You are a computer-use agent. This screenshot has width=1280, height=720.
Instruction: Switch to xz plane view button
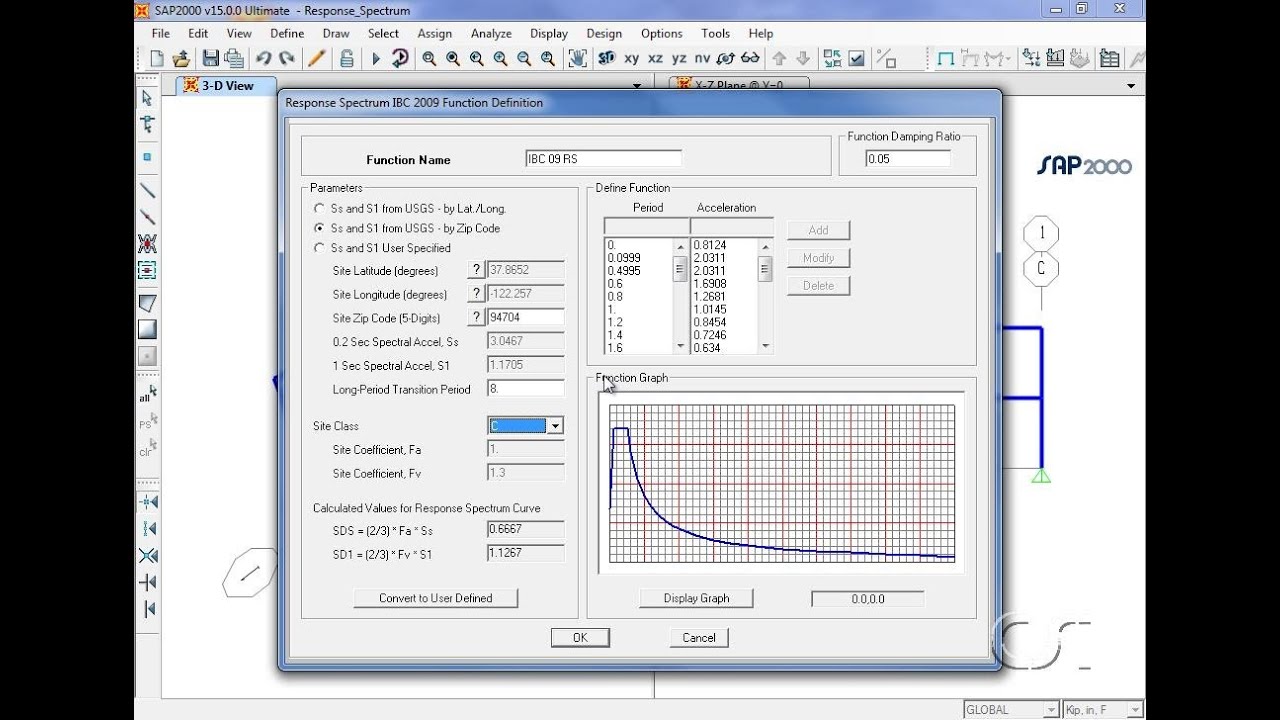tap(655, 59)
